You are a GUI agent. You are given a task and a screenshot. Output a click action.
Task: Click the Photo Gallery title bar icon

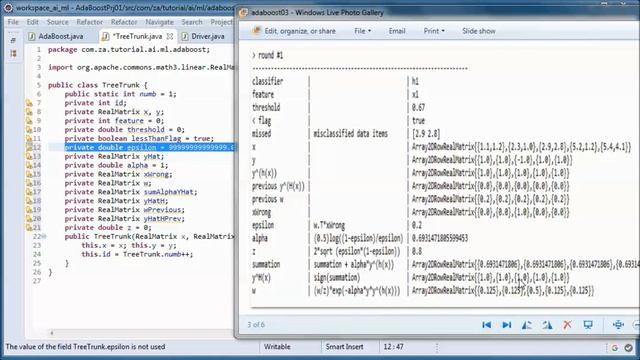(243, 12)
